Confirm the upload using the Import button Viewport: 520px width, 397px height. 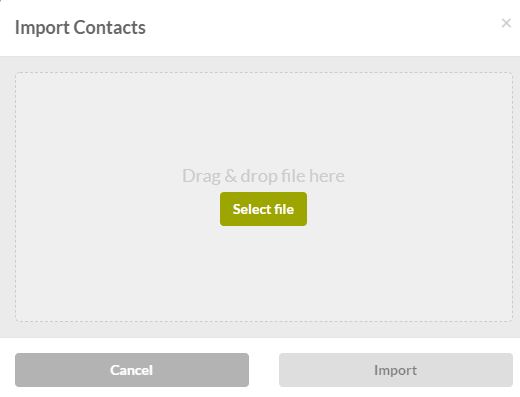(x=396, y=370)
